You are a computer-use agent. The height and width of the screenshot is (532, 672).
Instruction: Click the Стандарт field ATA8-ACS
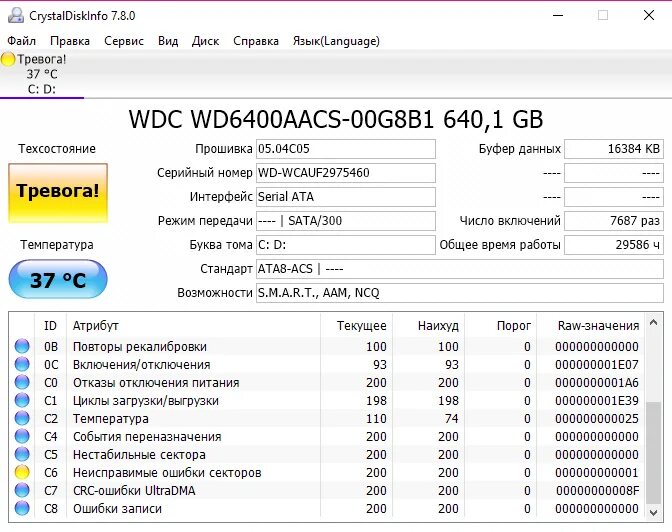pyautogui.click(x=459, y=269)
